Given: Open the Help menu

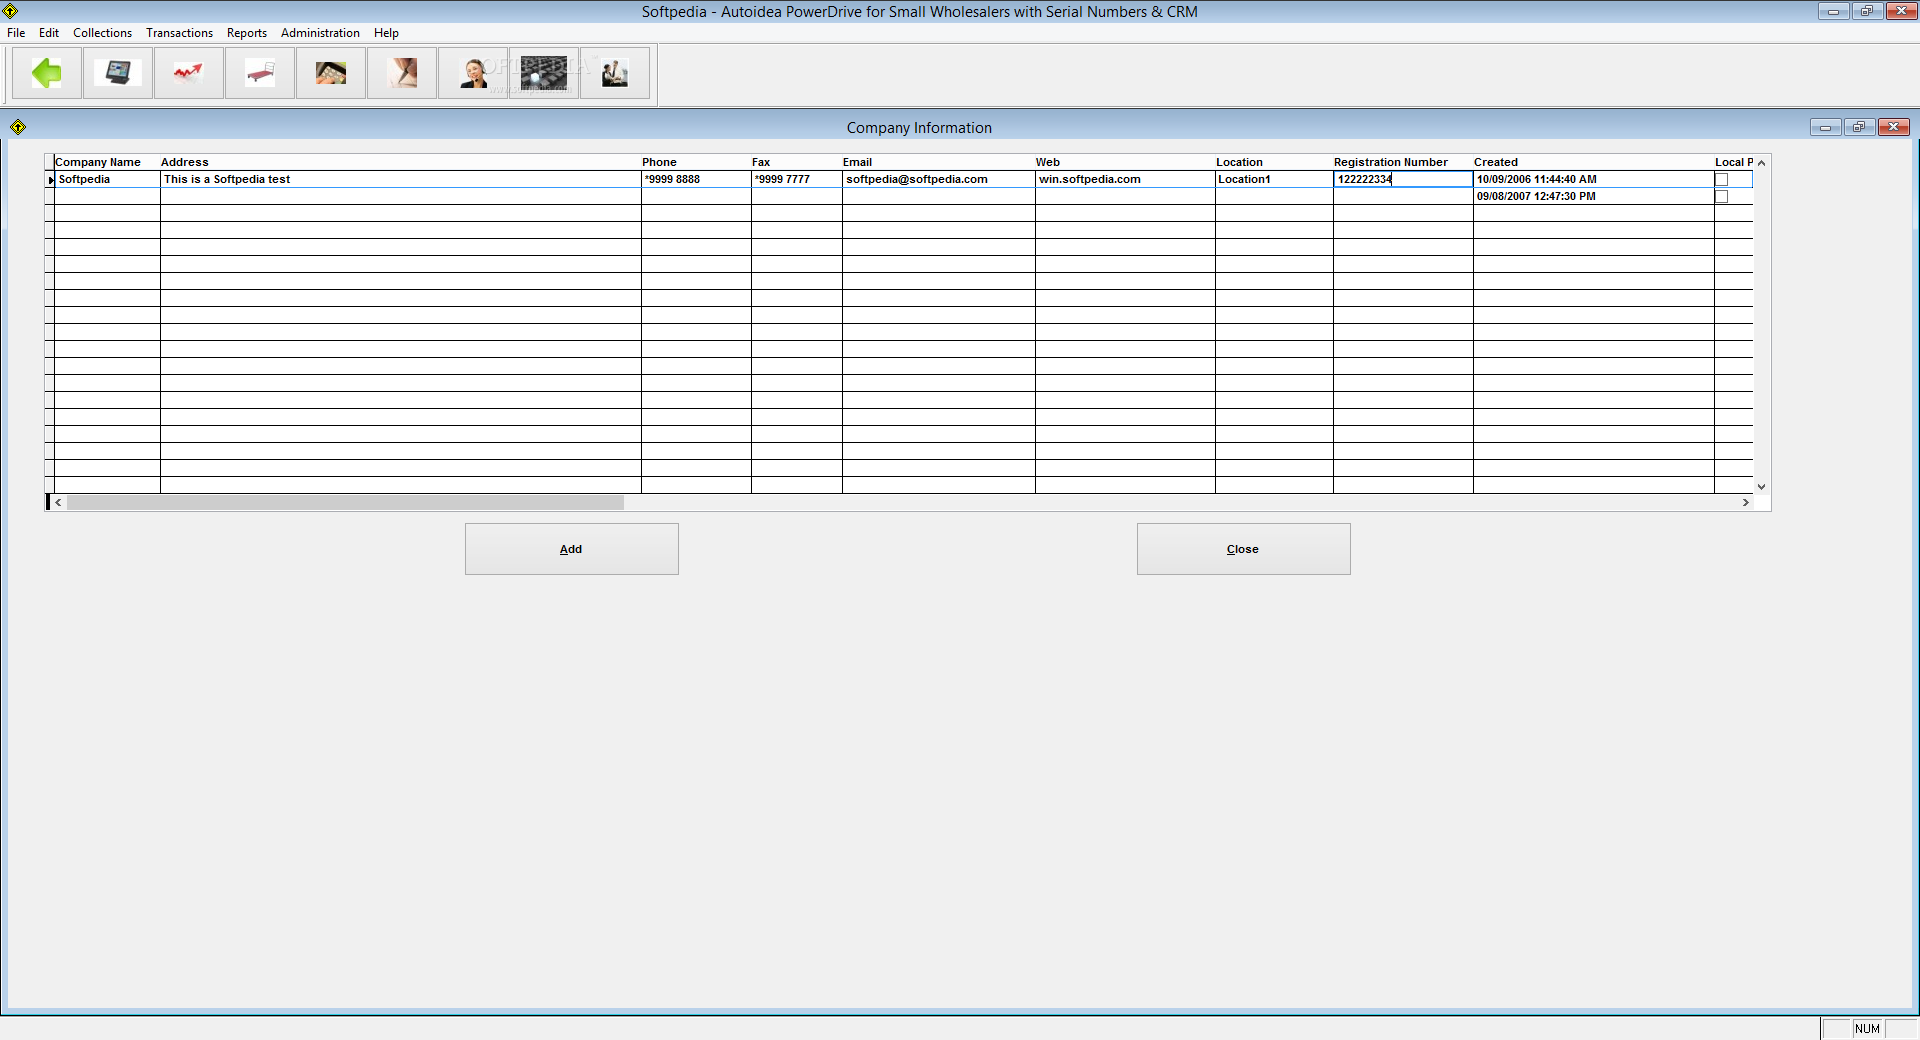Looking at the screenshot, I should pyautogui.click(x=386, y=33).
